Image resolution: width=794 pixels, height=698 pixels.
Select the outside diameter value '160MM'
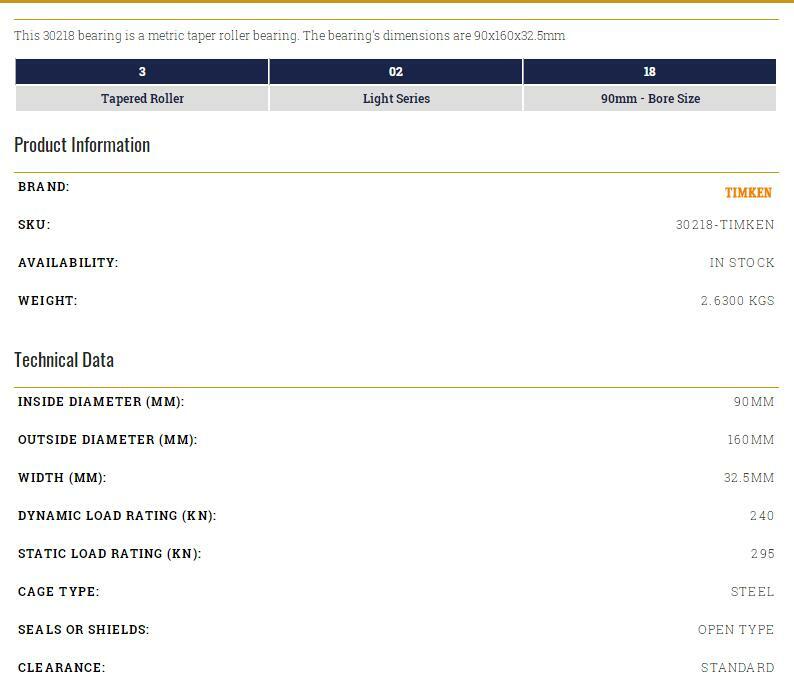tap(751, 440)
